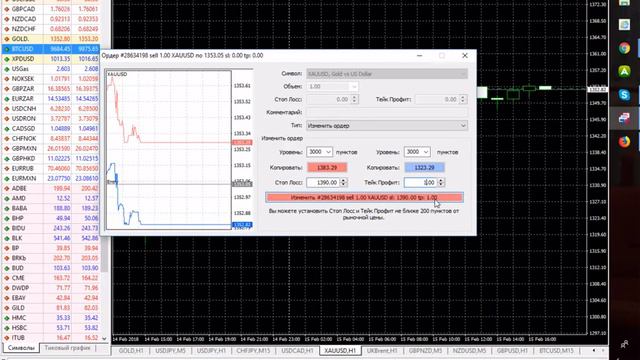Copy the blue 1323.29 level to Take Profit

424,167
